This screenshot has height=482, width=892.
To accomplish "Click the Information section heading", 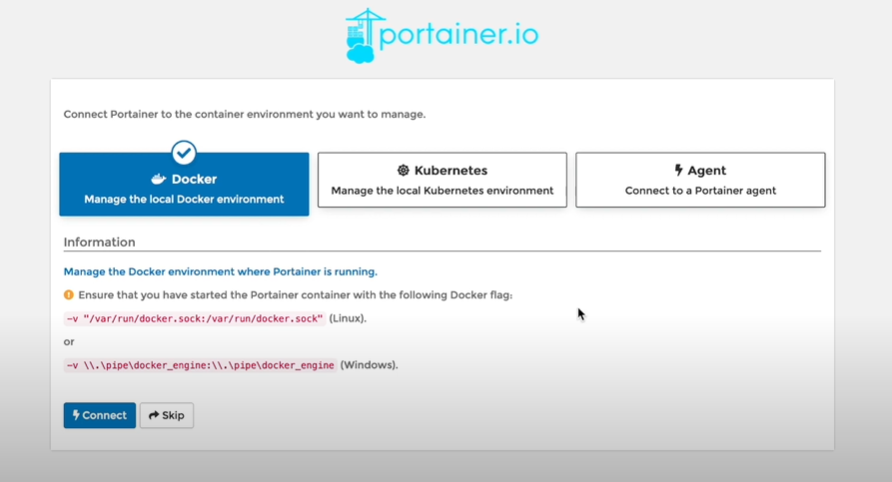I will coord(100,242).
